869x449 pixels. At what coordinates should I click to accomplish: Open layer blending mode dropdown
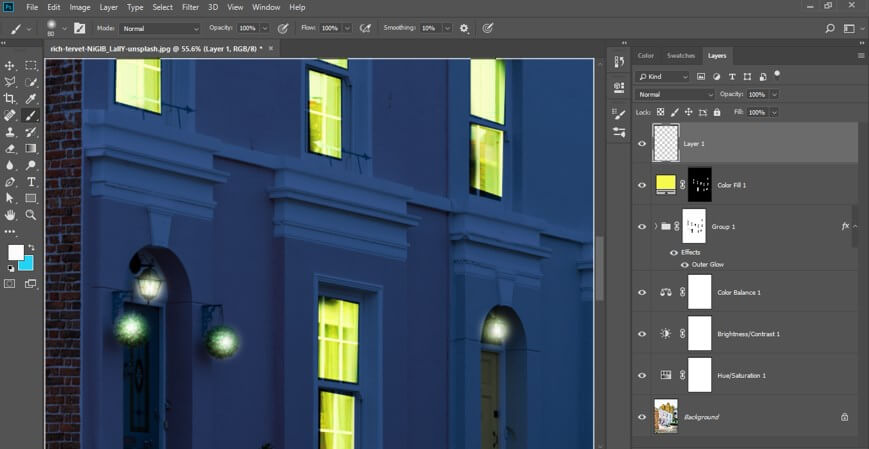[675, 95]
